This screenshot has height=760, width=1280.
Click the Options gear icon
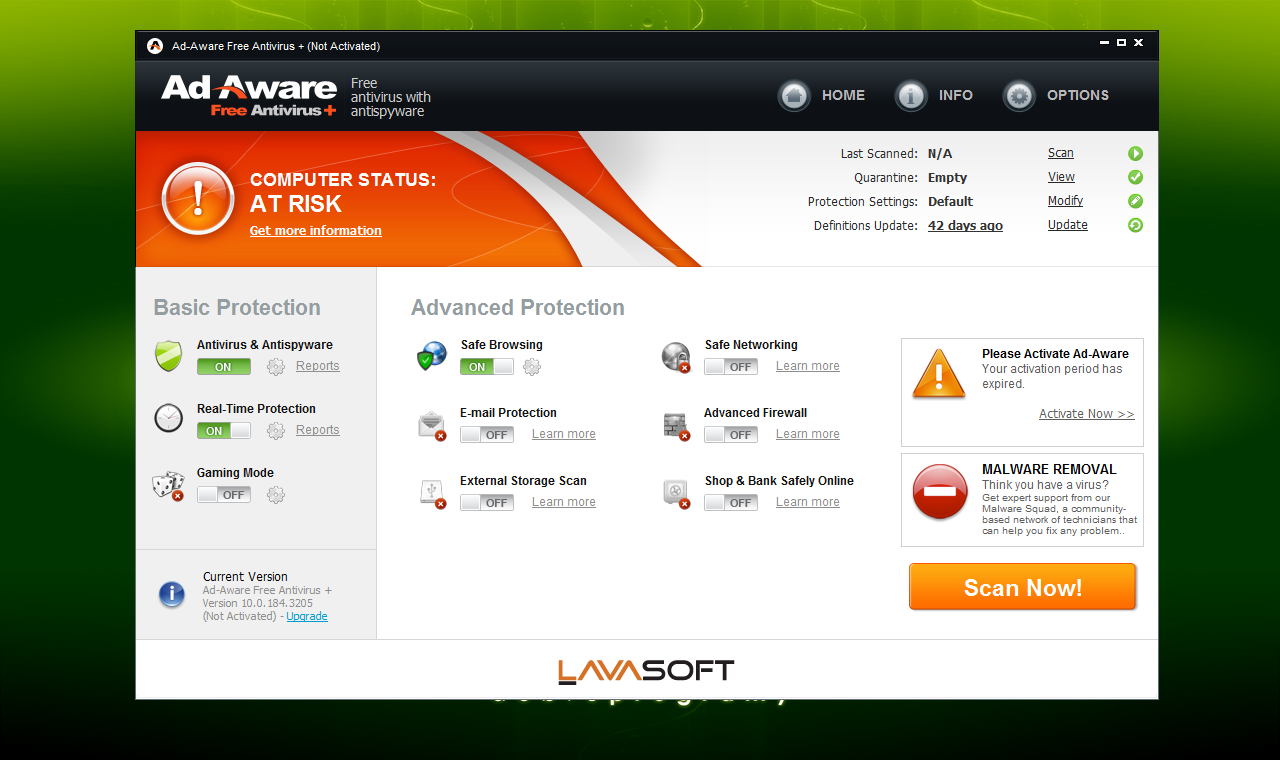click(1019, 96)
